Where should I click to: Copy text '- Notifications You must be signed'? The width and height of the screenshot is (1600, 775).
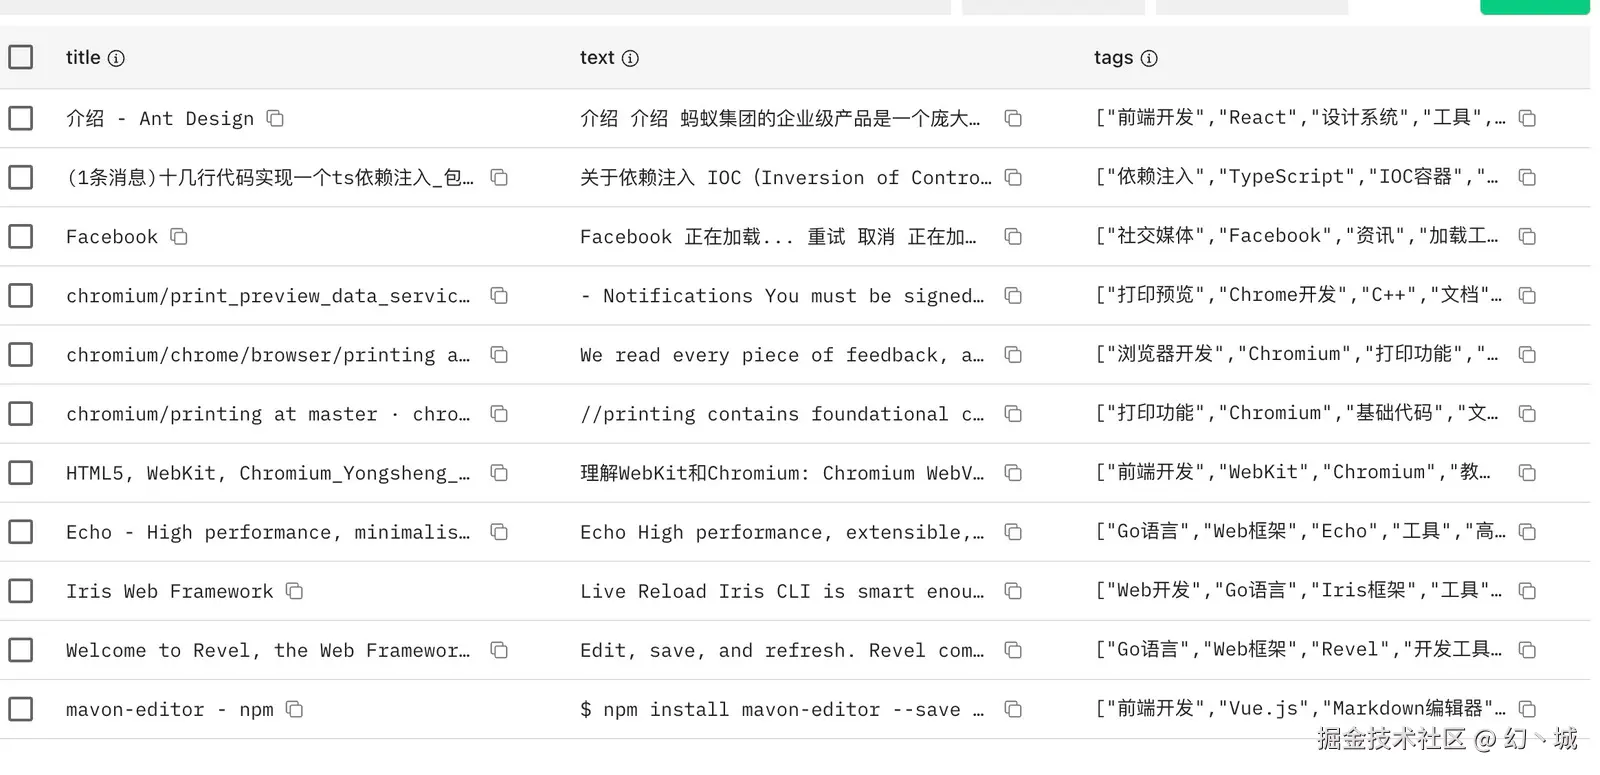coord(1013,296)
